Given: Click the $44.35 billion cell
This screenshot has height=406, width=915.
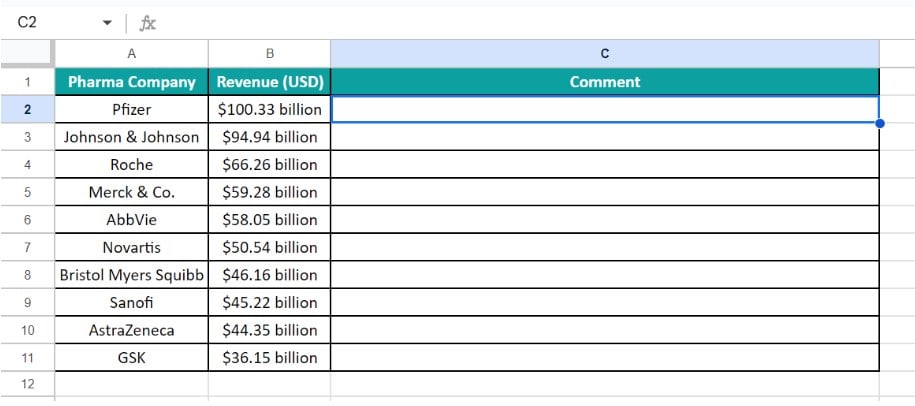Looking at the screenshot, I should click(270, 330).
